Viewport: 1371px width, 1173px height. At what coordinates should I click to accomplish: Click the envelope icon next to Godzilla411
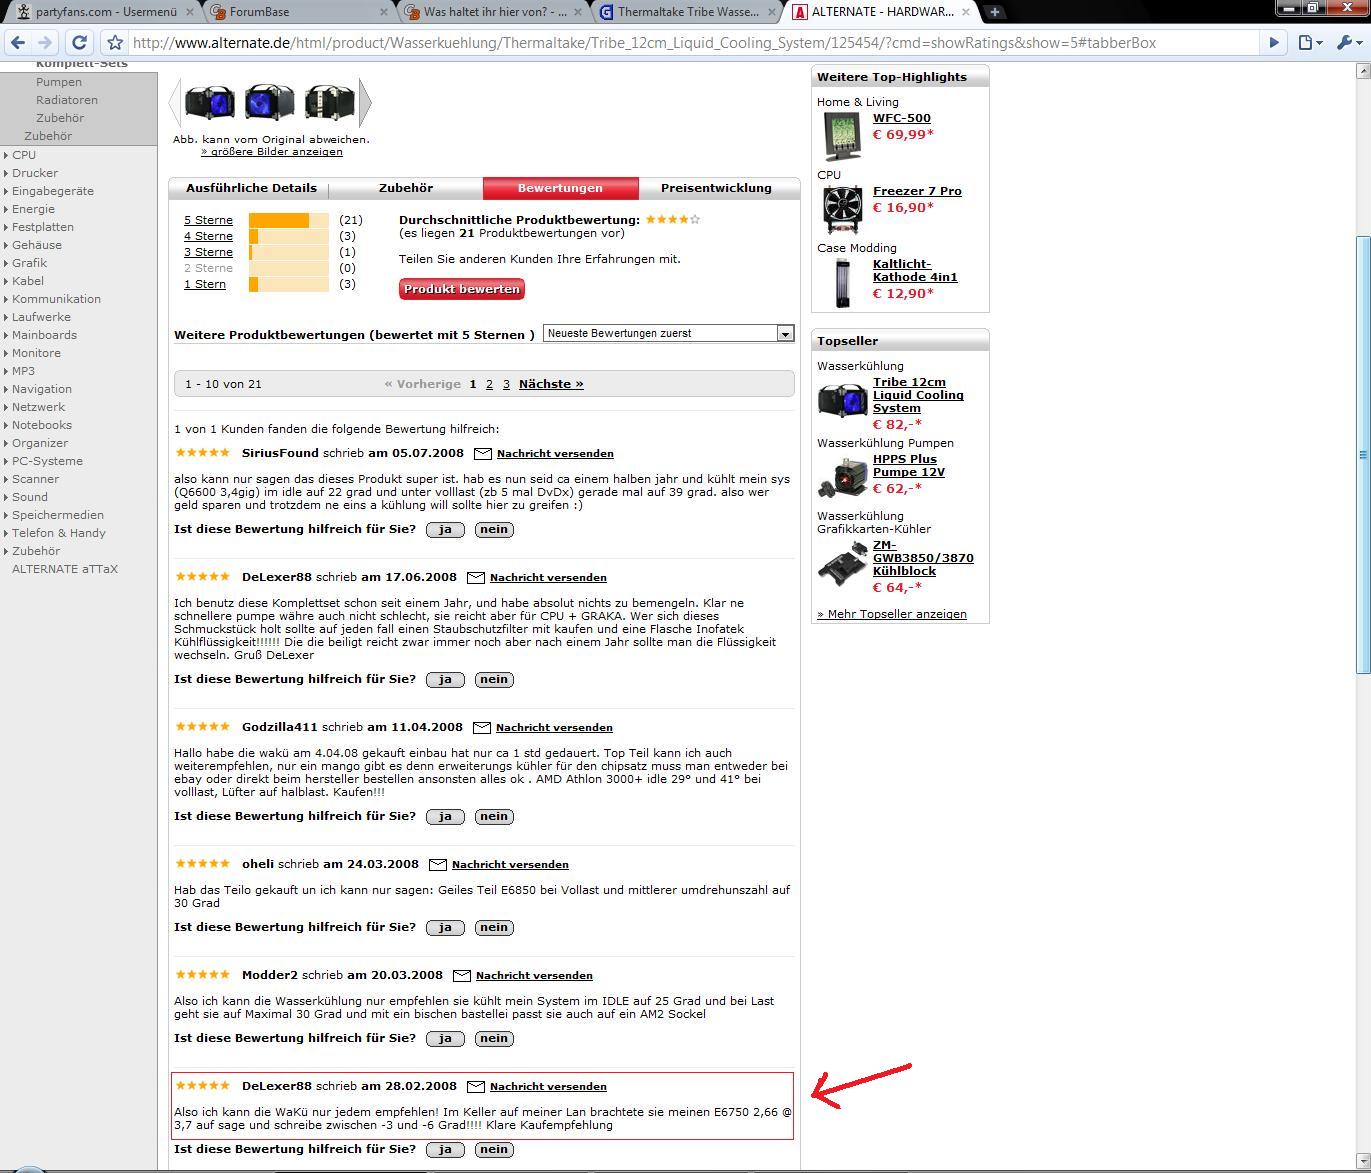482,728
